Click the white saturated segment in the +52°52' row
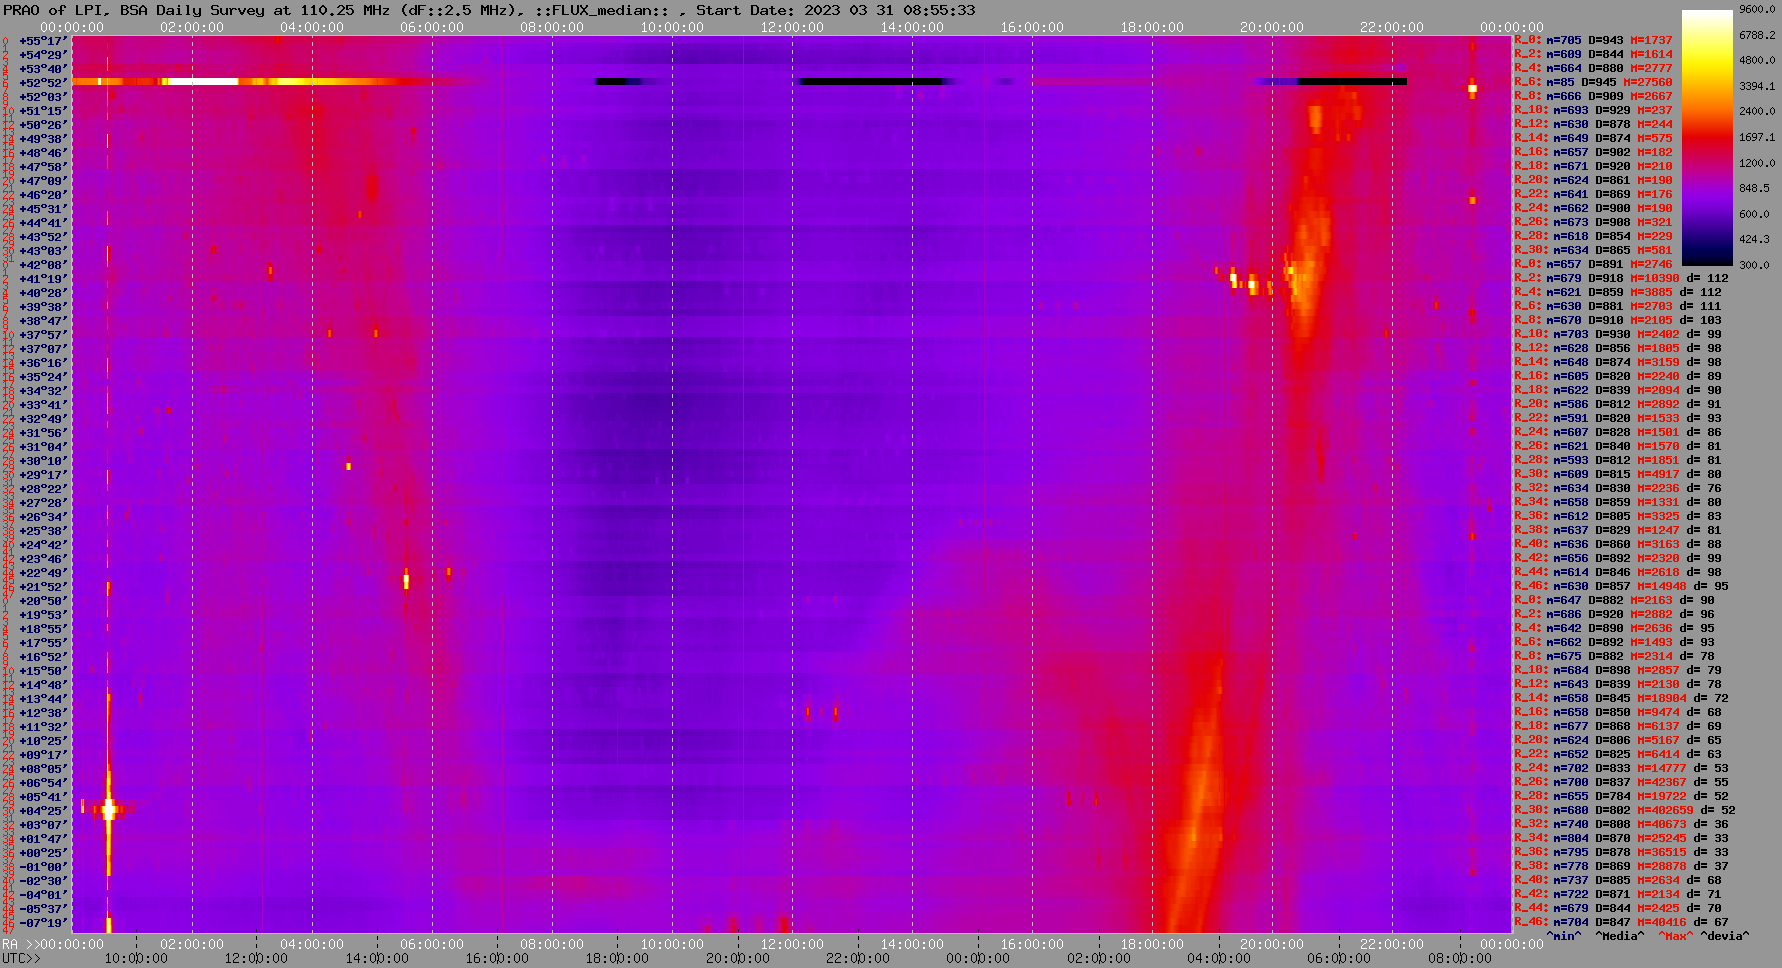The height and width of the screenshot is (968, 1782). [x=203, y=81]
